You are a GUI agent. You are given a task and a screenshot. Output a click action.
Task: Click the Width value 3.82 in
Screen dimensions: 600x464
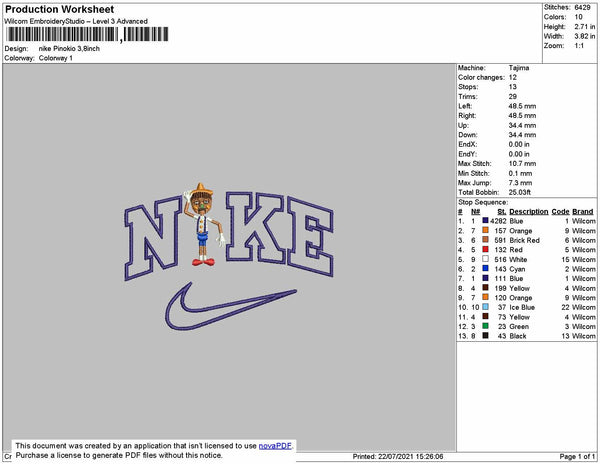584,36
